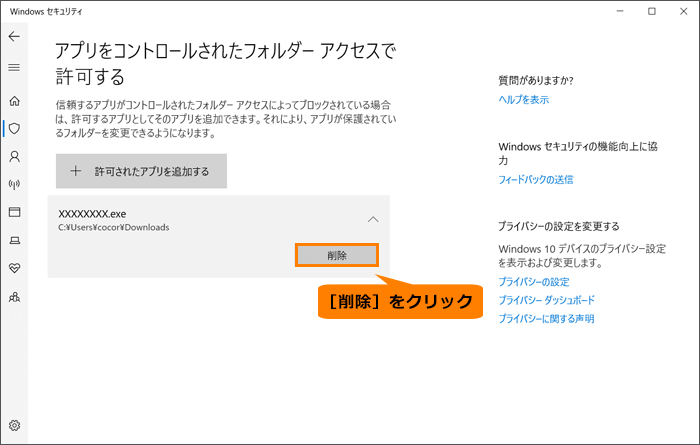
Task: Collapse the XXXXXXXX.exe entry chevron
Action: 373,220
